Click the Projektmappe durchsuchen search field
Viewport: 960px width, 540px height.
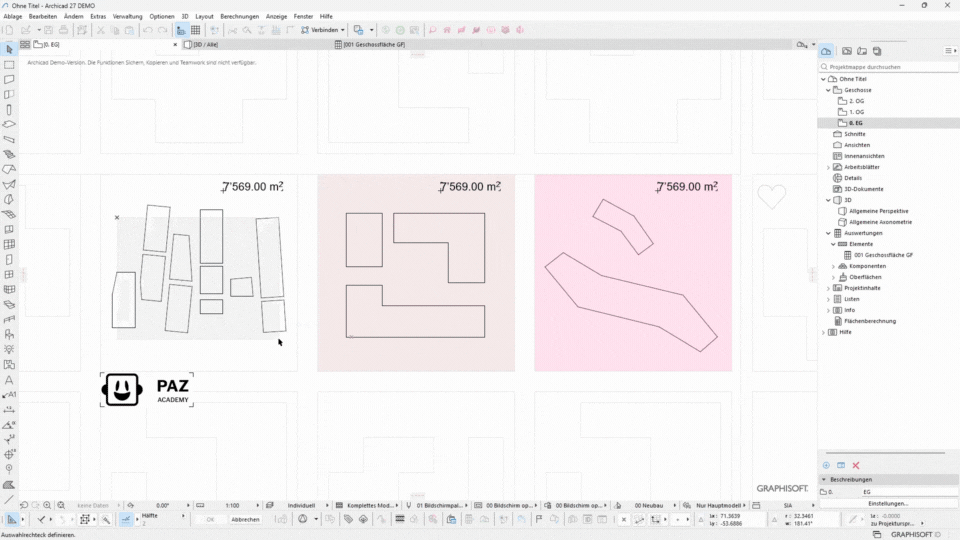[x=888, y=67]
